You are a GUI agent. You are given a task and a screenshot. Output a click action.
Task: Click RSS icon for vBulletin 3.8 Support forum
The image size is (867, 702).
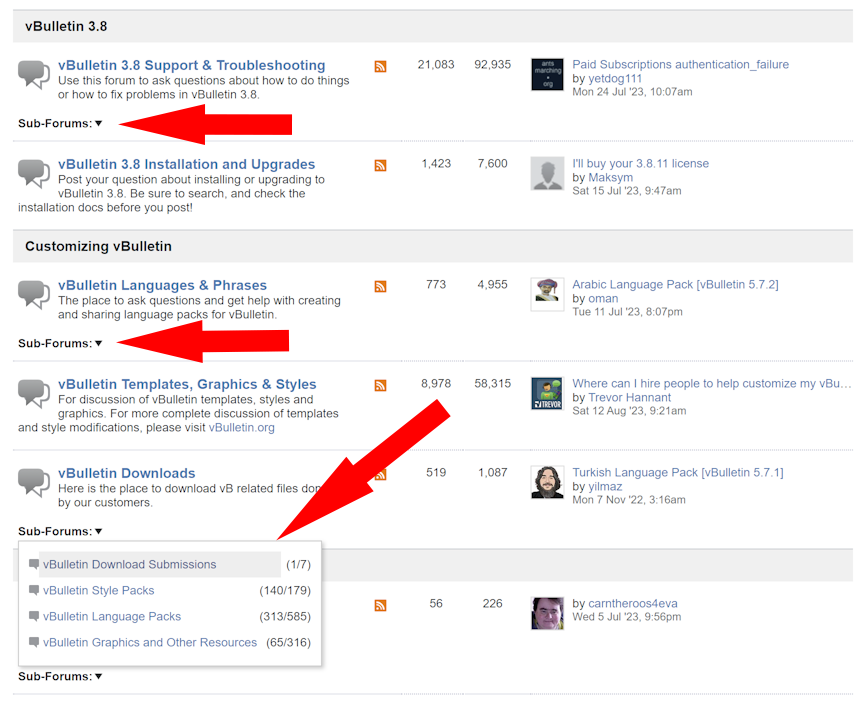(x=380, y=66)
